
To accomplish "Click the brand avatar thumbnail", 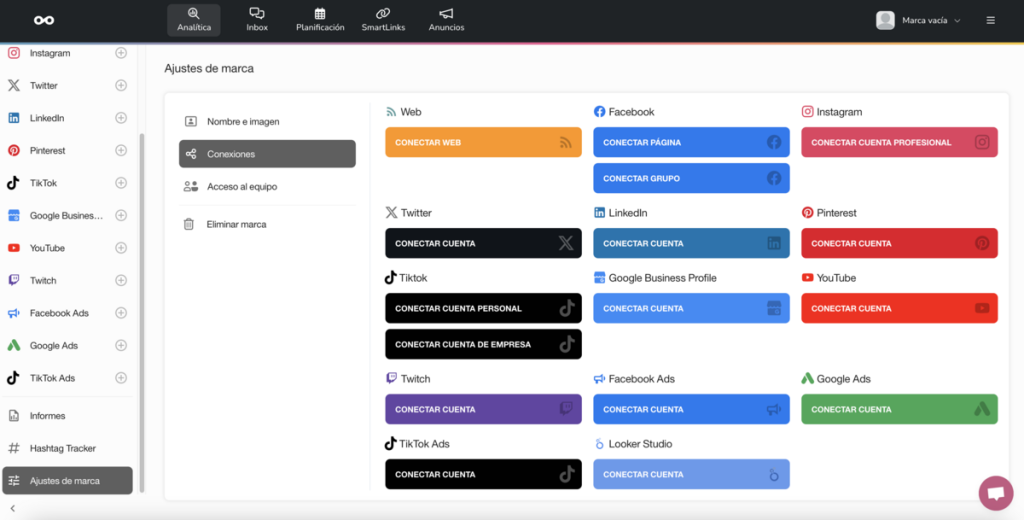I will click(x=885, y=20).
